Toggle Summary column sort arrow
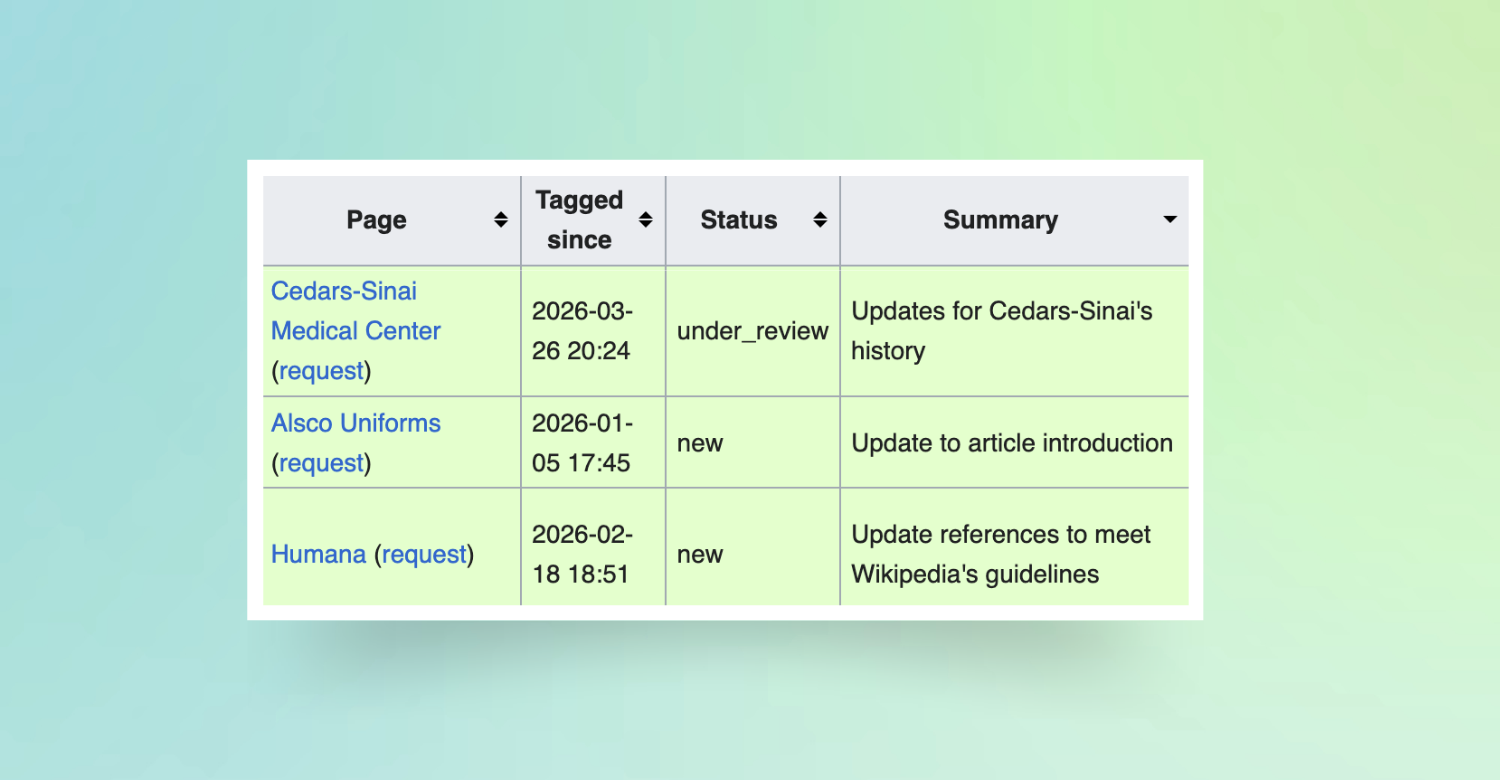Image resolution: width=1500 pixels, height=780 pixels. click(1170, 220)
